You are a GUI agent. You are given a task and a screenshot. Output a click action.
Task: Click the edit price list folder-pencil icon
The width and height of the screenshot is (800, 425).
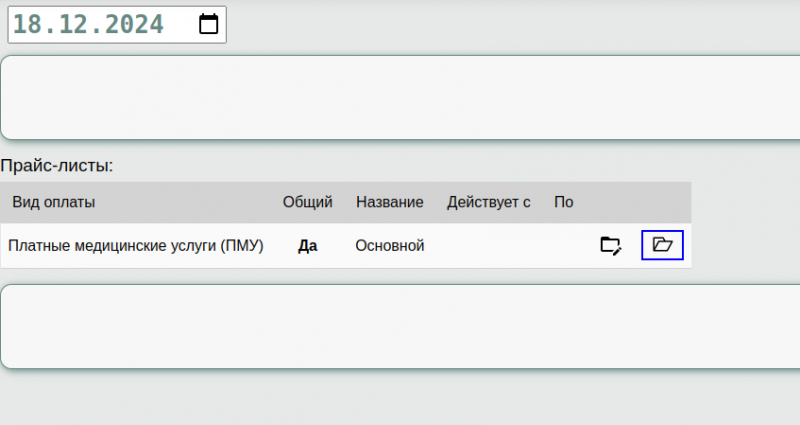tap(610, 245)
